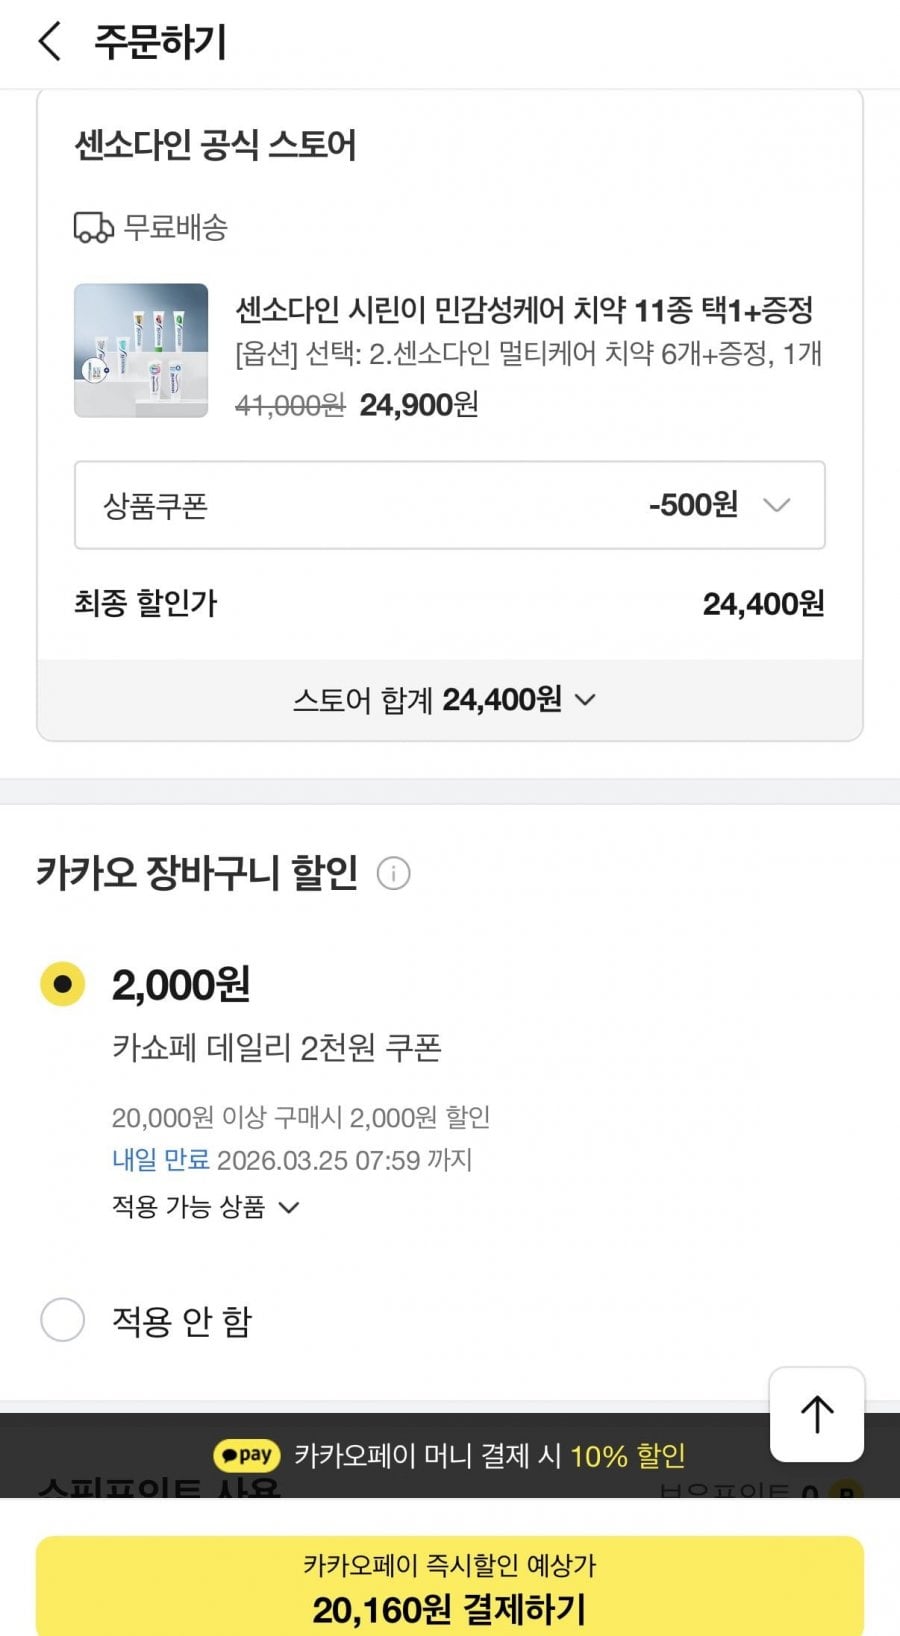This screenshot has width=900, height=1636.
Task: Tap the info icon beside 카카오 장바구니 할인
Action: click(x=393, y=873)
